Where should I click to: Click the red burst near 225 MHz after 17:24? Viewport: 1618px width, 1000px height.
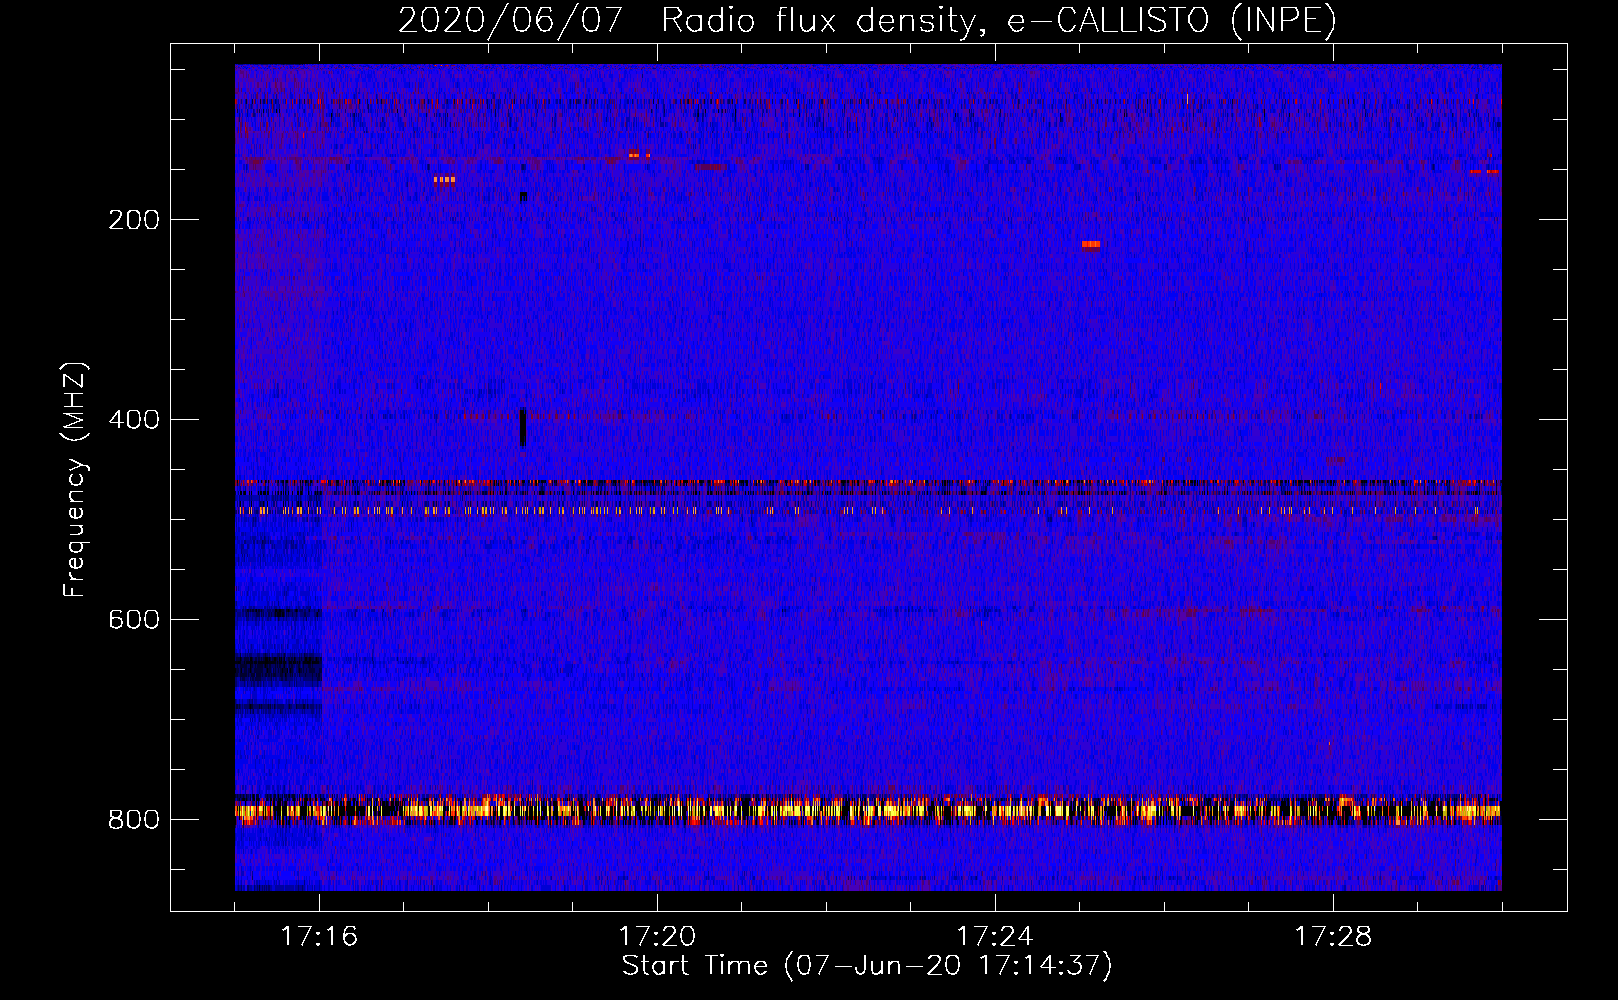(1091, 244)
